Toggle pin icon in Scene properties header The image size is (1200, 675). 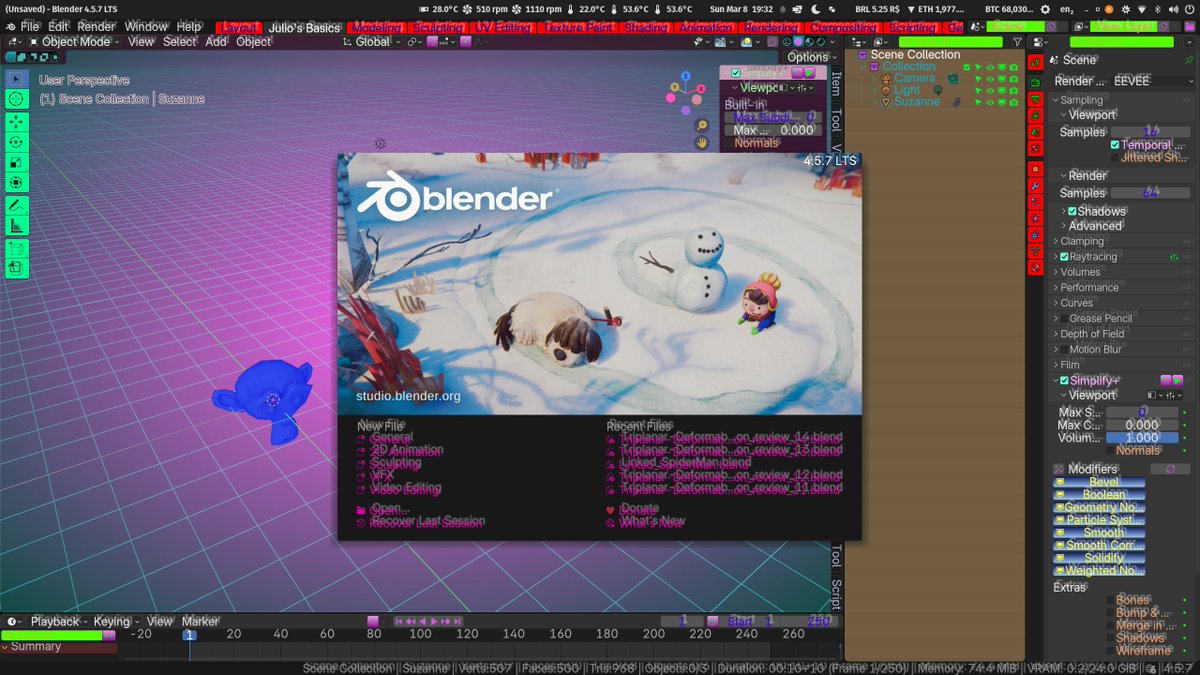[1188, 60]
